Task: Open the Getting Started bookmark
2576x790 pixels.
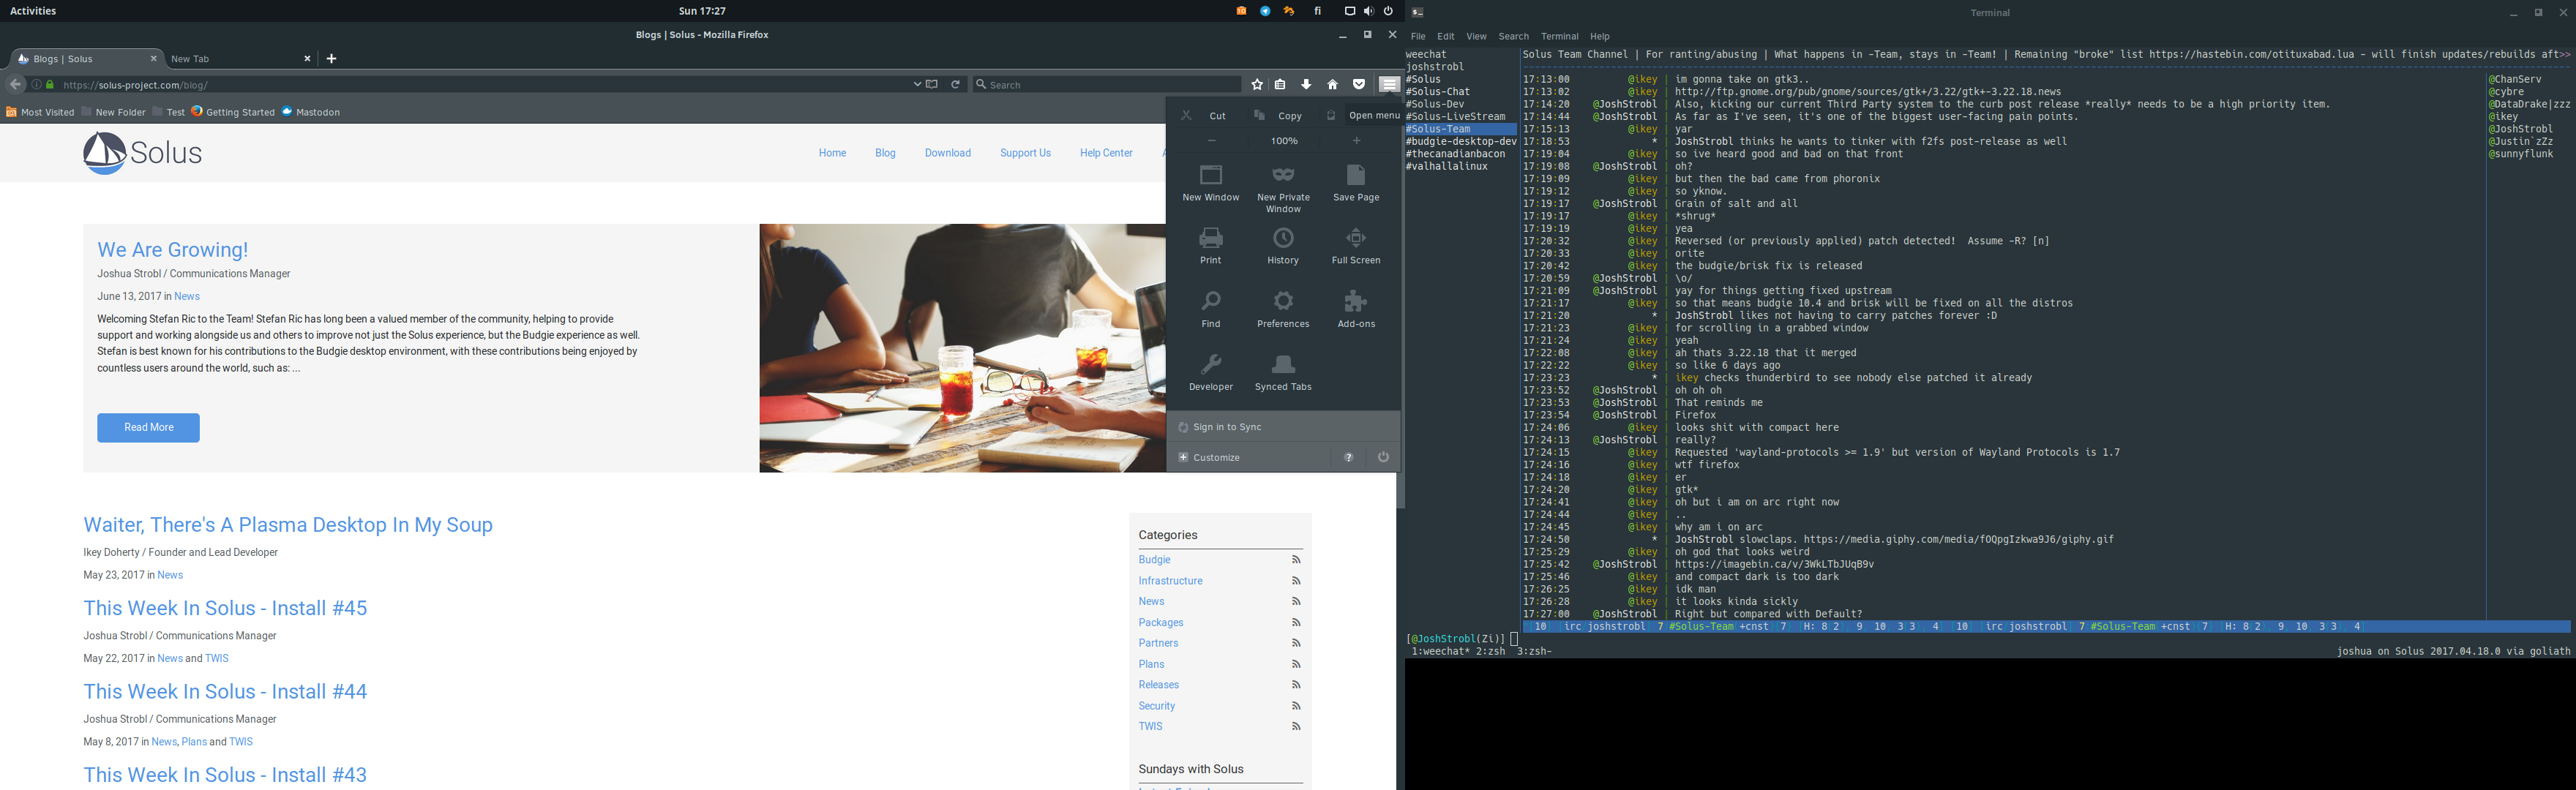Action: (233, 112)
